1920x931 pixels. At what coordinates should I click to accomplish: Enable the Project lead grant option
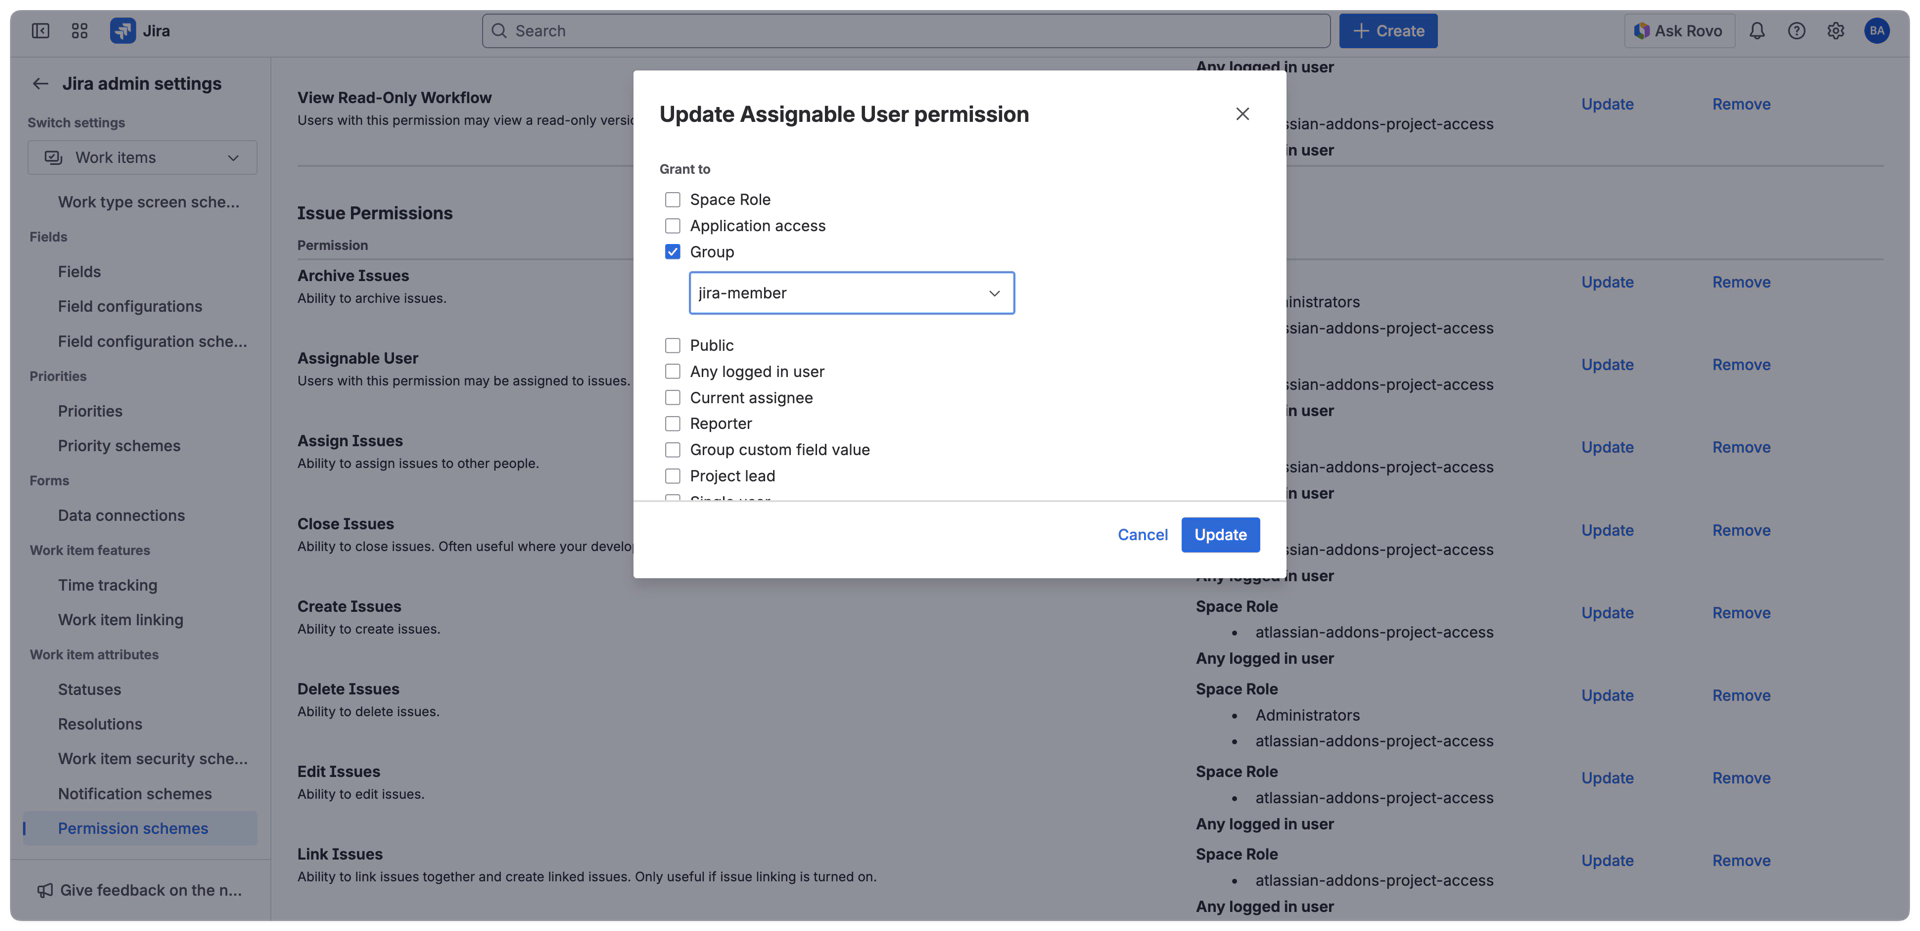coord(671,476)
